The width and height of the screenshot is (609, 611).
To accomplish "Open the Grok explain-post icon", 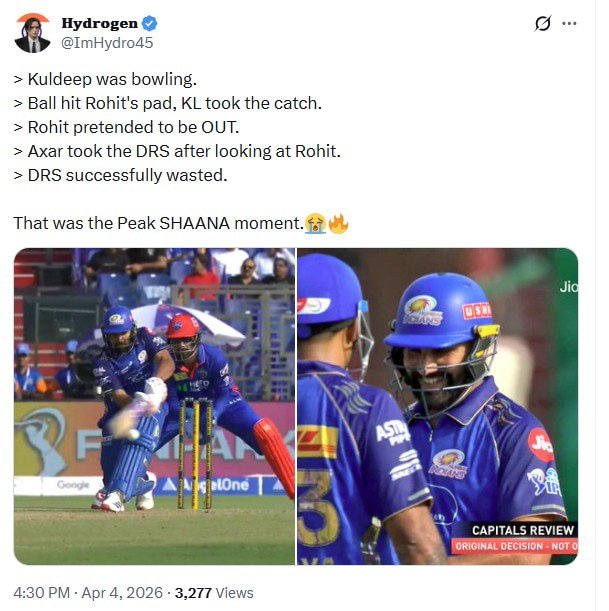I will point(543,24).
